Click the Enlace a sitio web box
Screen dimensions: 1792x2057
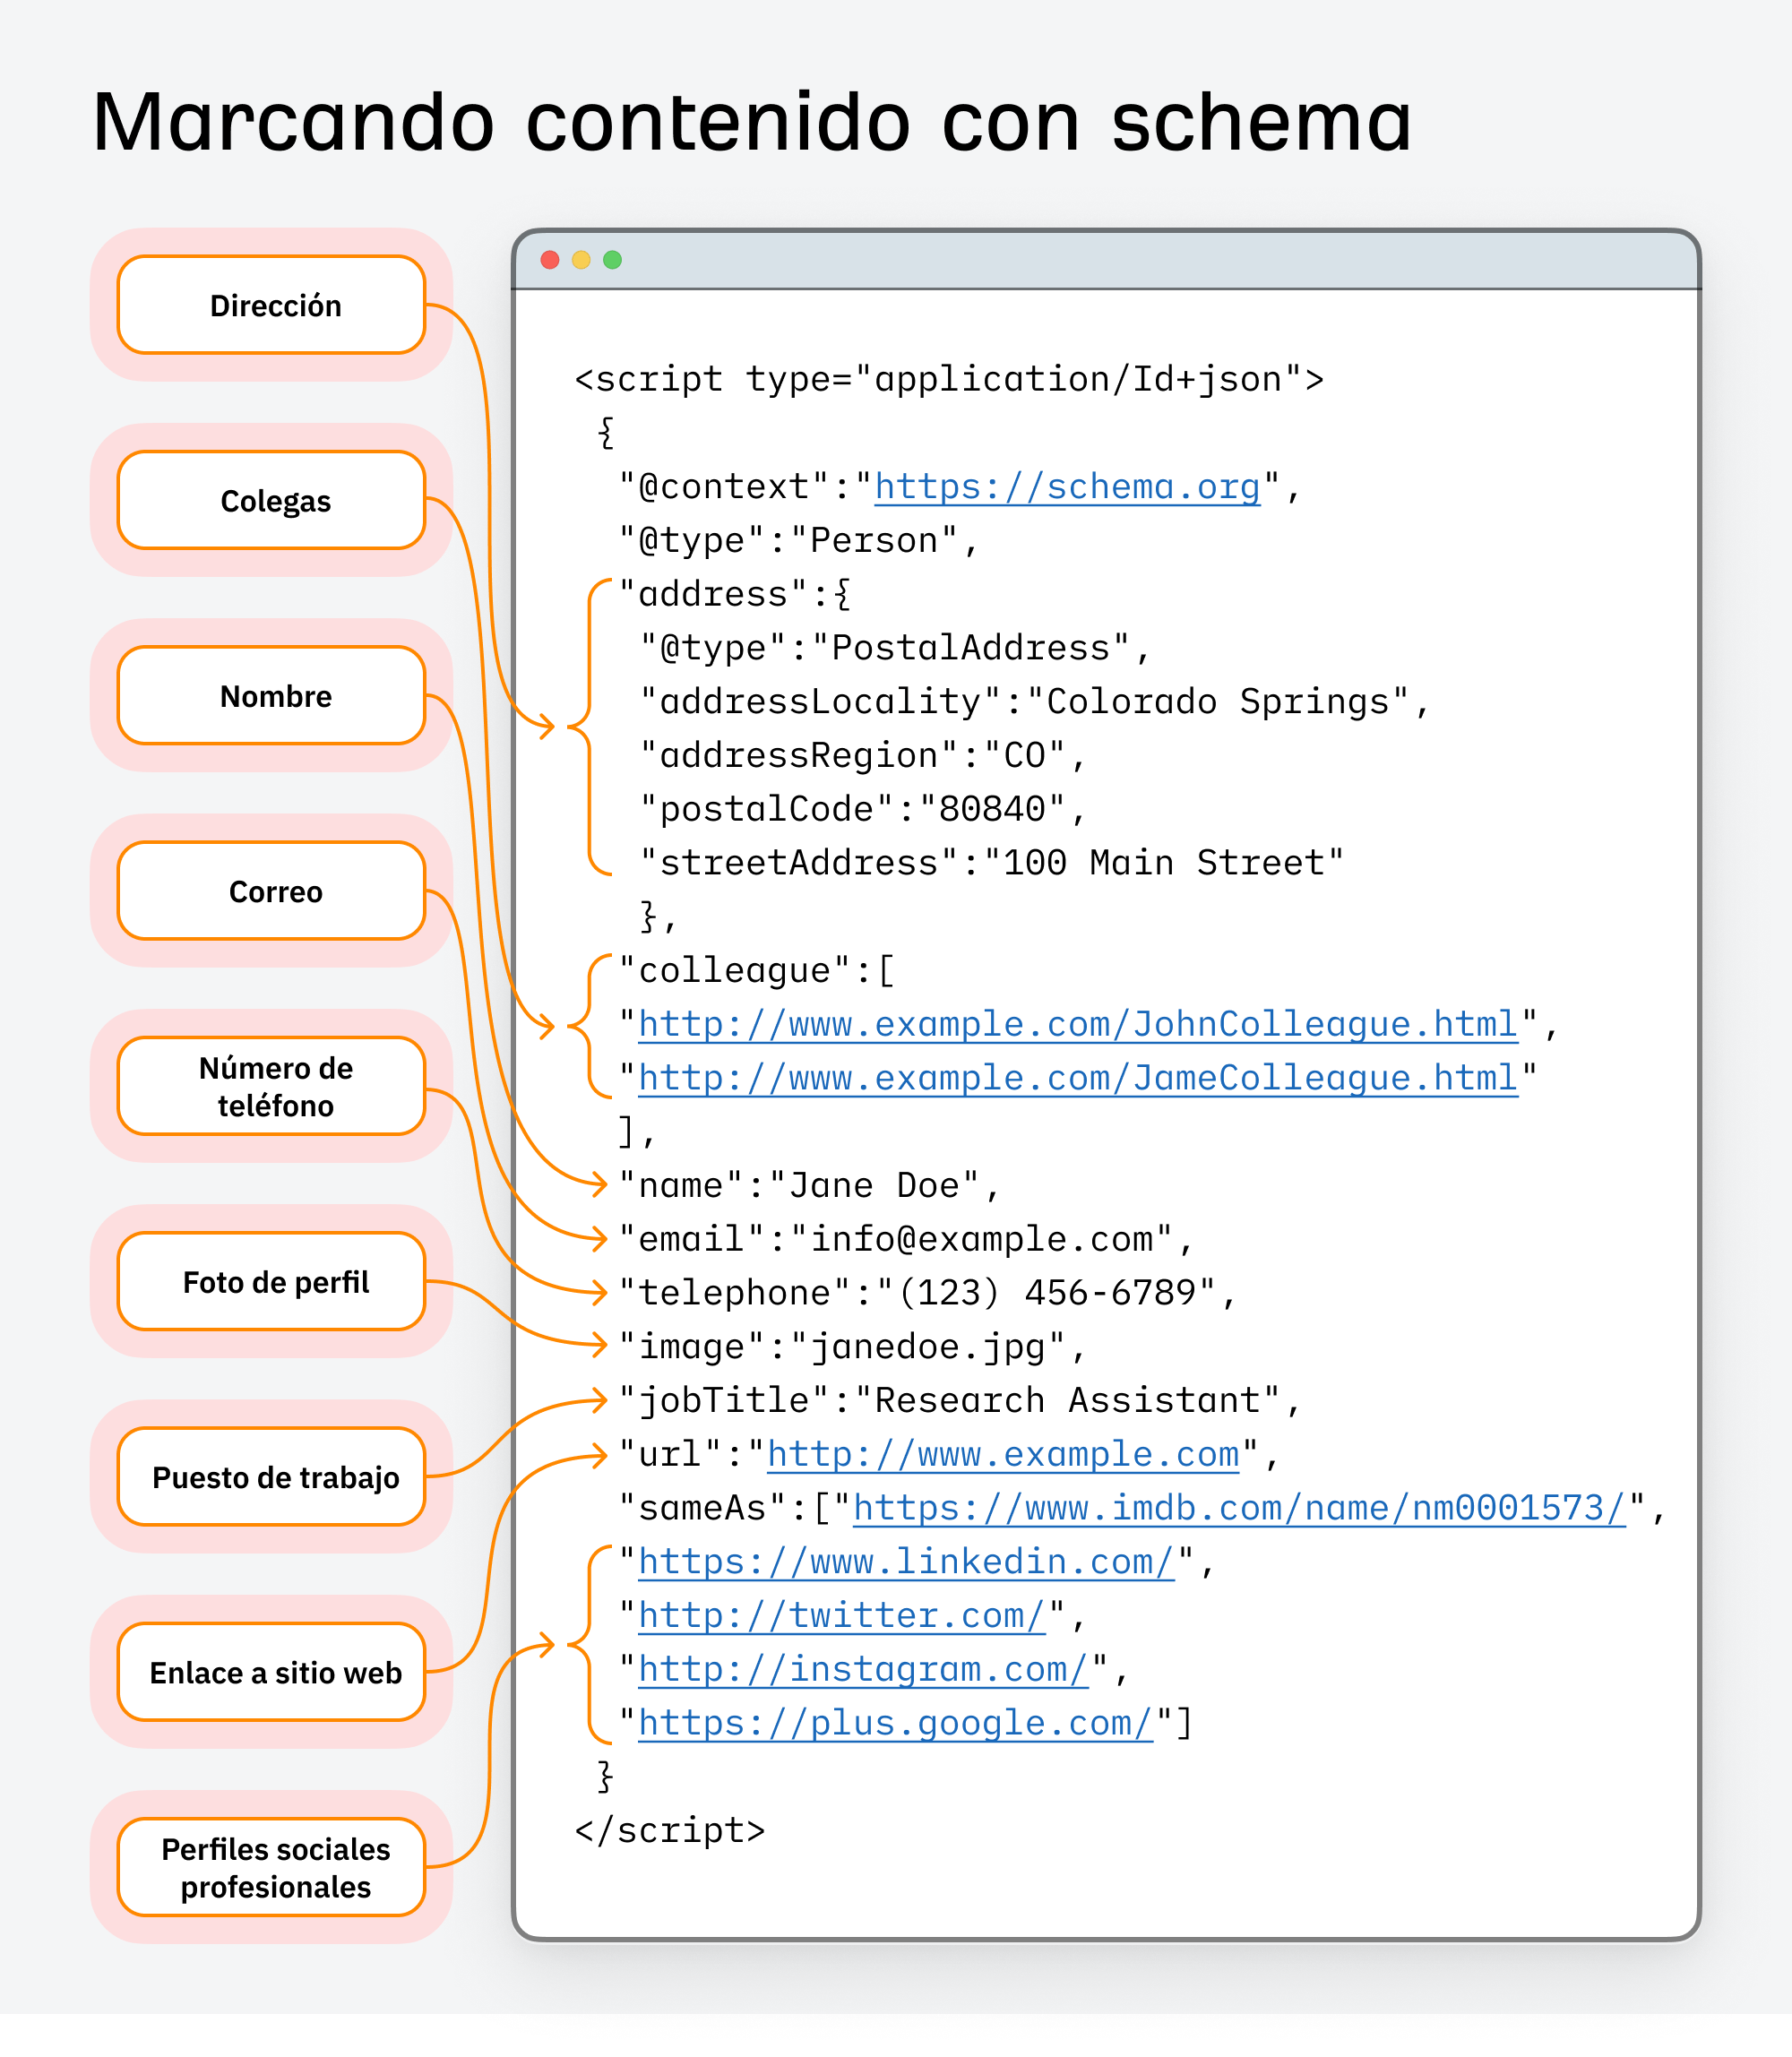(x=271, y=1672)
